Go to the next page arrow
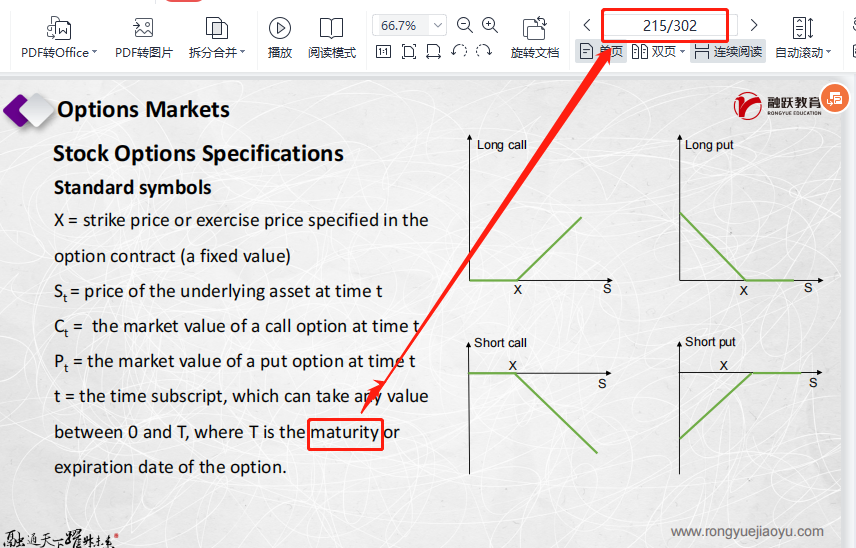 754,25
